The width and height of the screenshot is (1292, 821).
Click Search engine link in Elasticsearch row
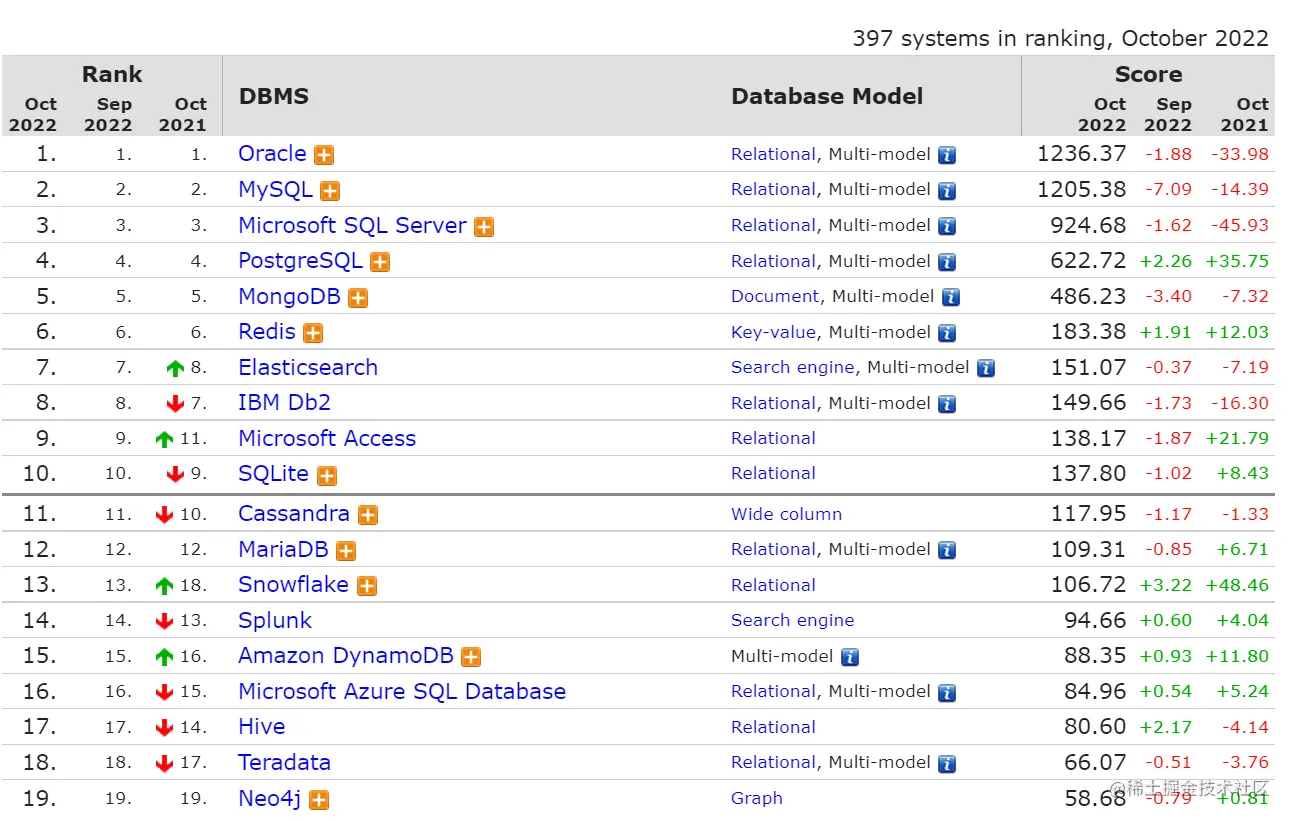click(792, 367)
